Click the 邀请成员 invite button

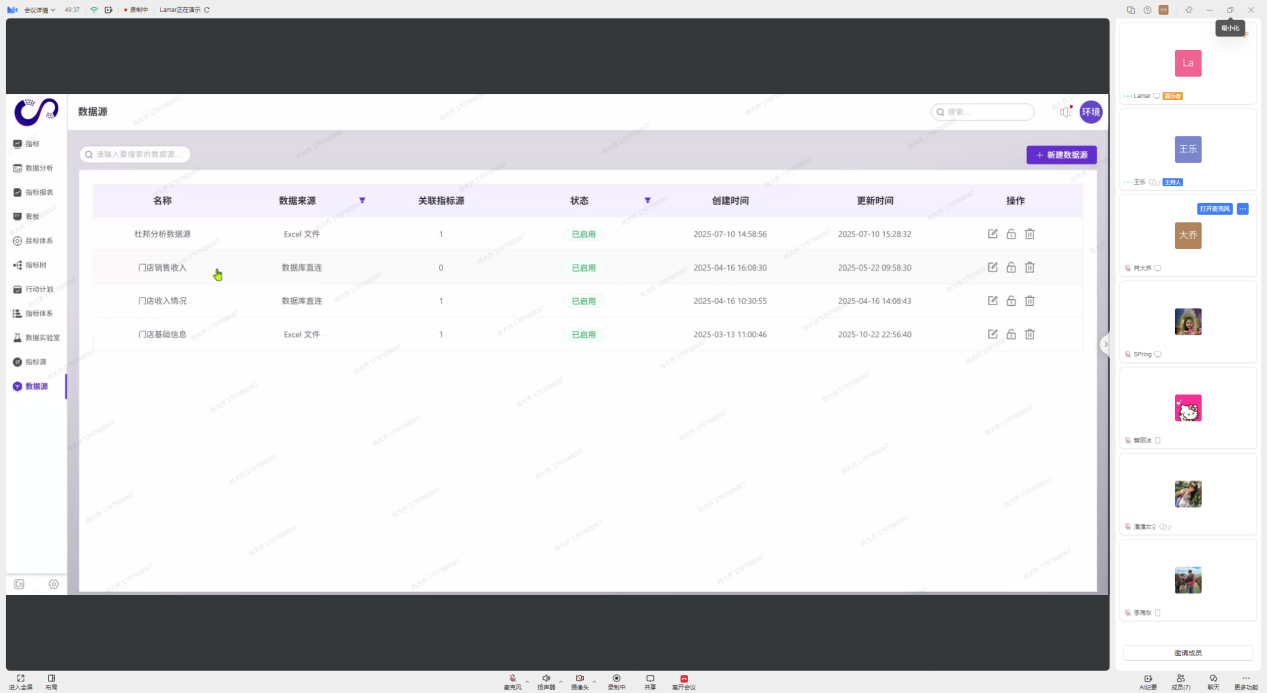tap(1187, 653)
